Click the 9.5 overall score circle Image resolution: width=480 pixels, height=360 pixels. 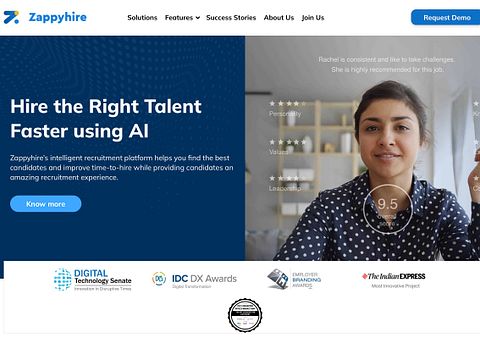point(387,209)
